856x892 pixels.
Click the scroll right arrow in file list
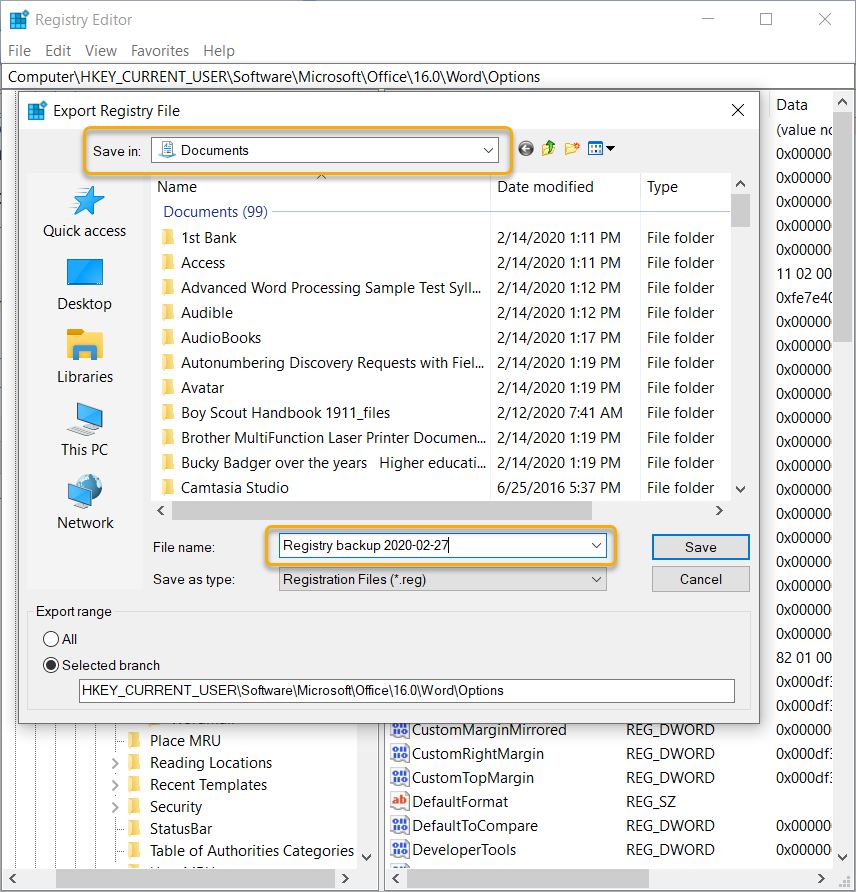719,510
